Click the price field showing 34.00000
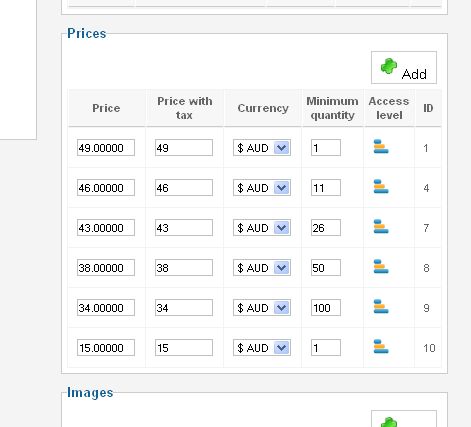 pyautogui.click(x=106, y=308)
